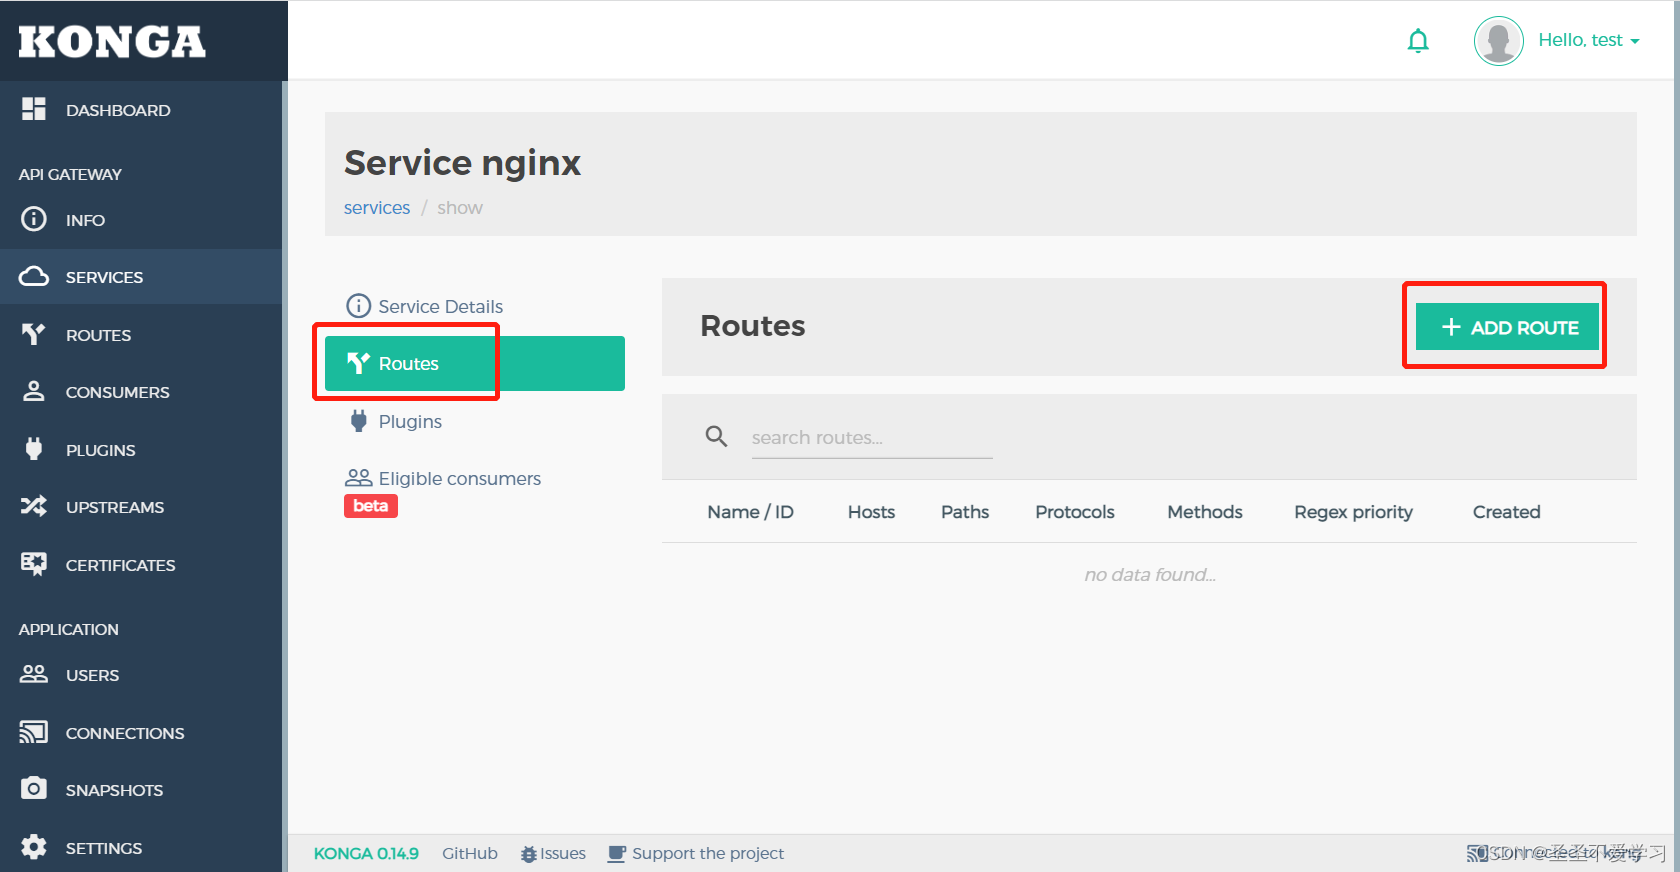Open notifications bell icon
1680x872 pixels.
(1418, 41)
